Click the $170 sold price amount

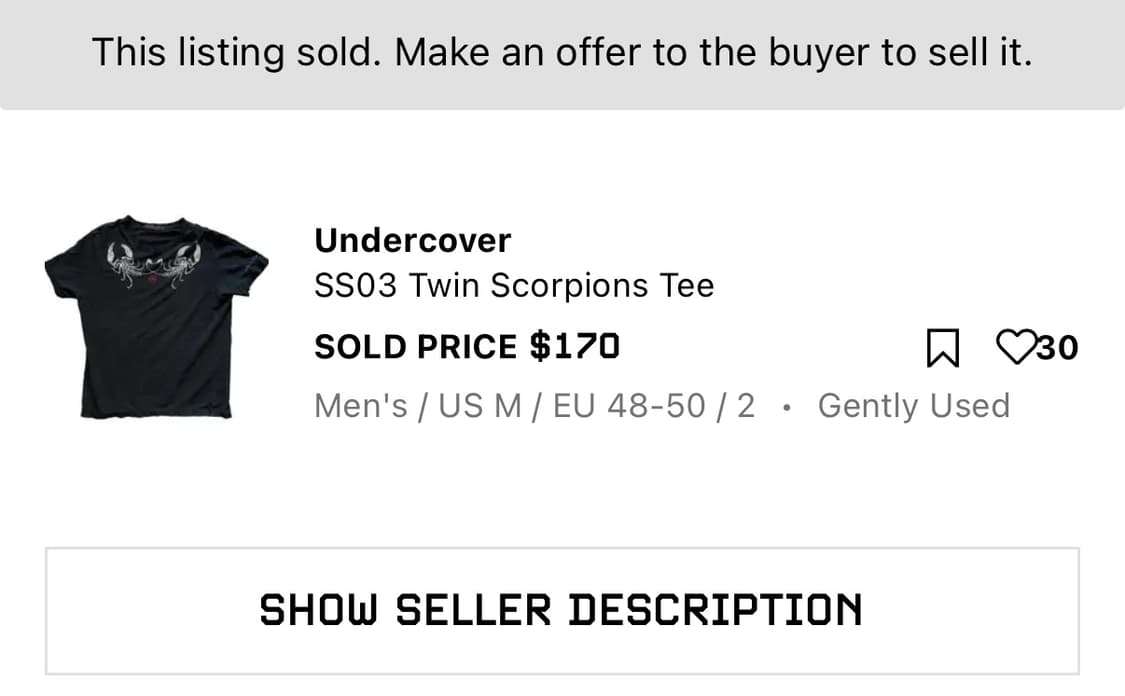coord(575,347)
